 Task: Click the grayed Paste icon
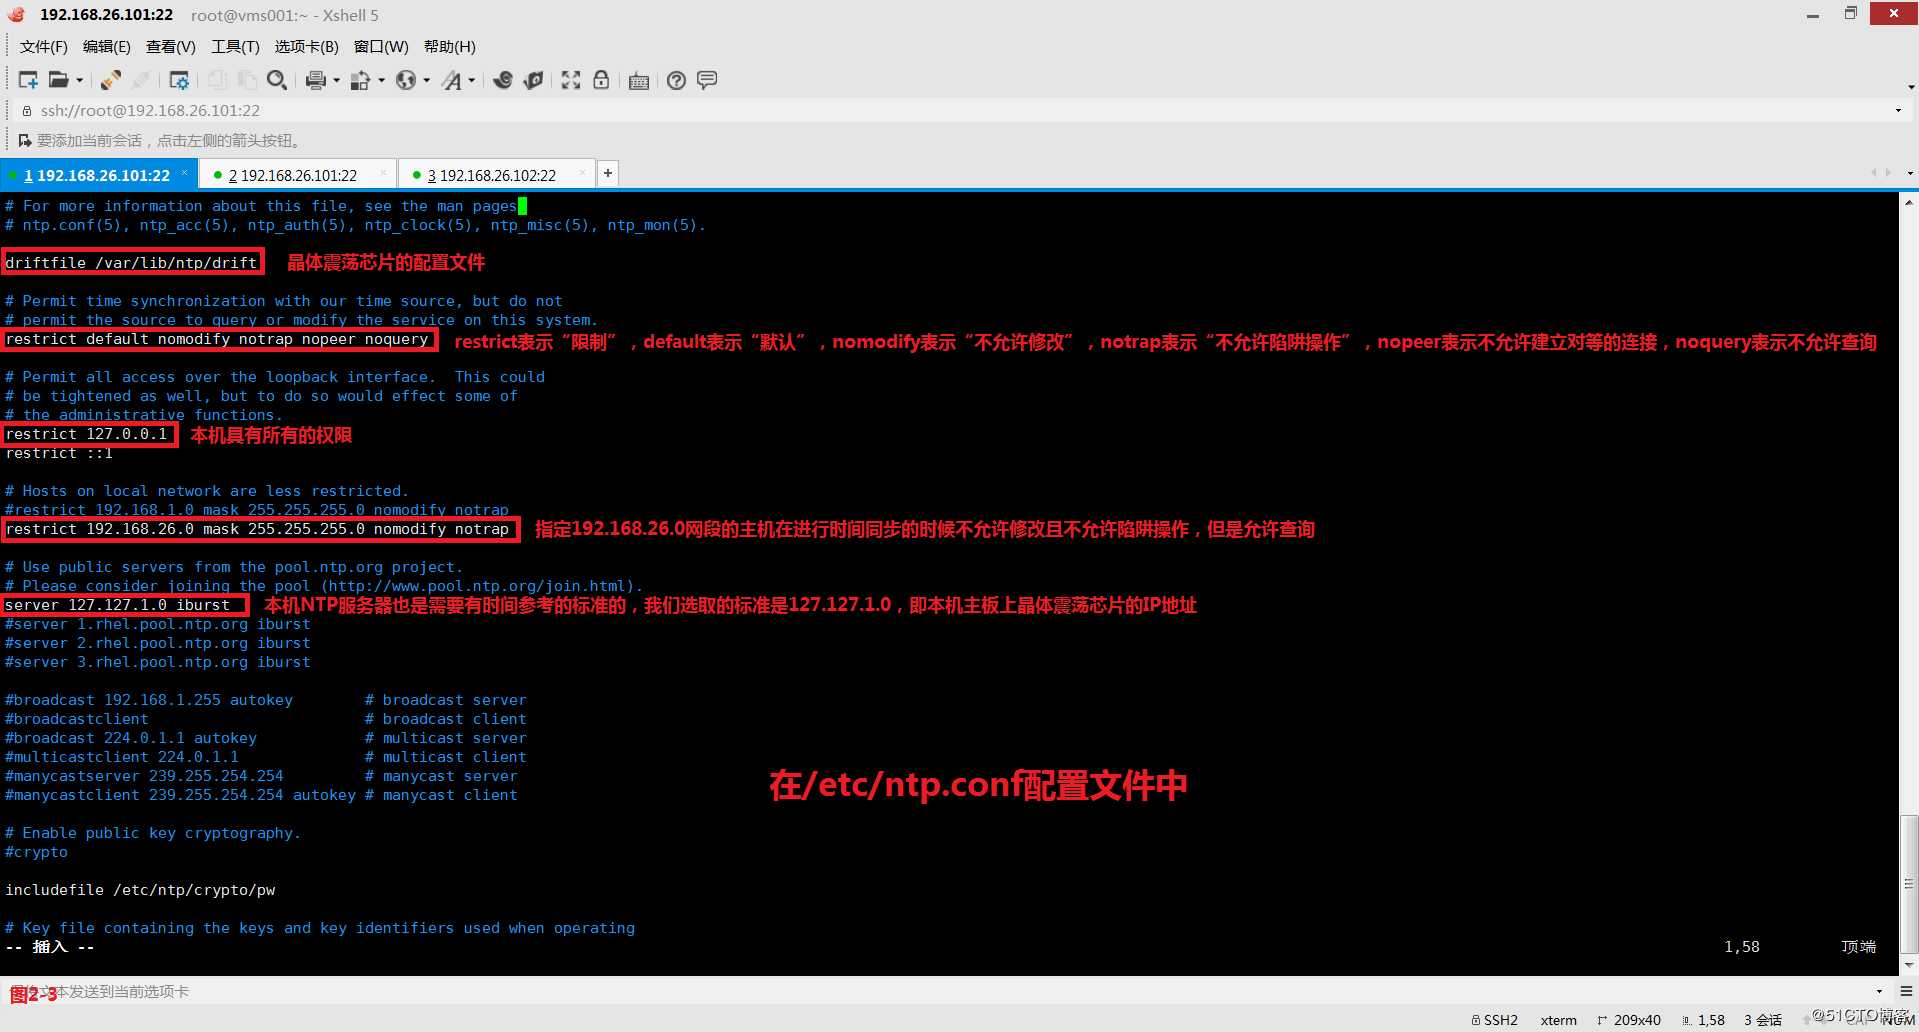(247, 80)
